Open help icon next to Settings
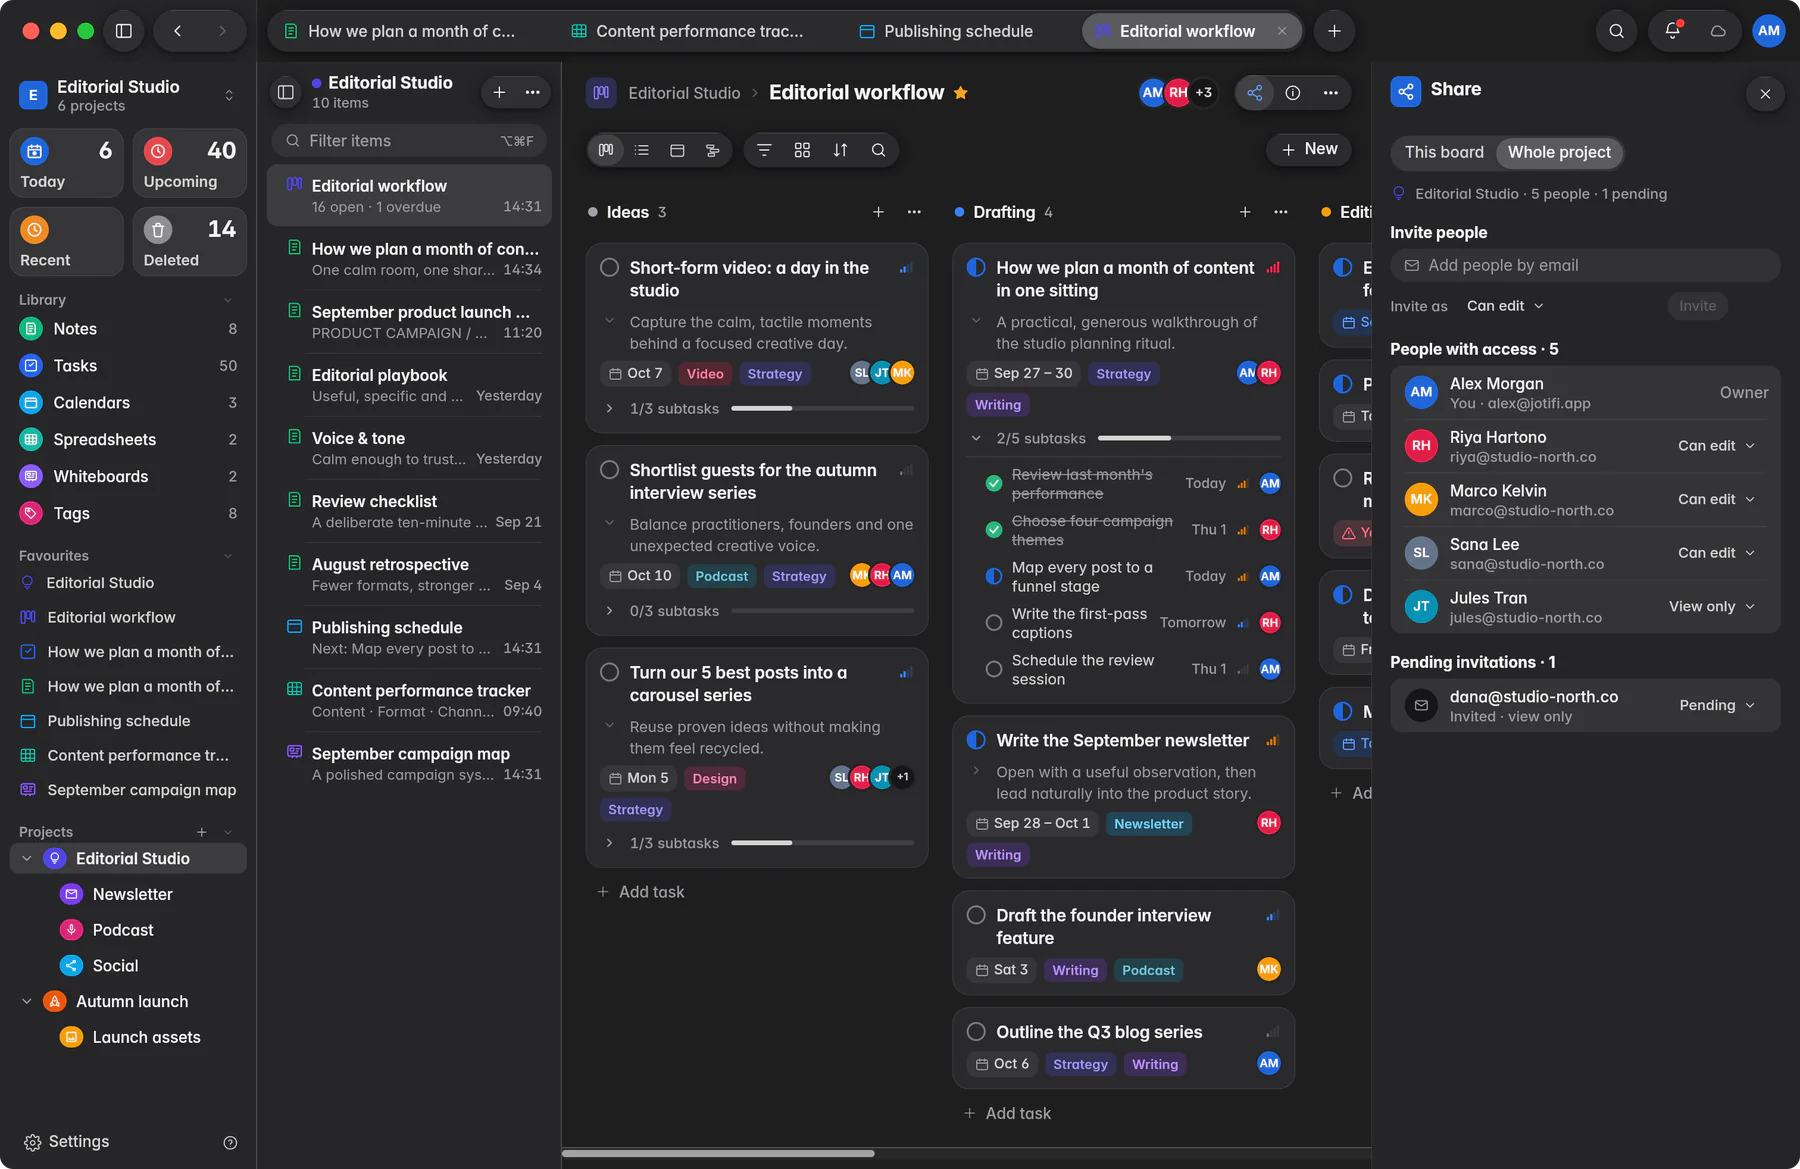This screenshot has height=1169, width=1800. [230, 1142]
